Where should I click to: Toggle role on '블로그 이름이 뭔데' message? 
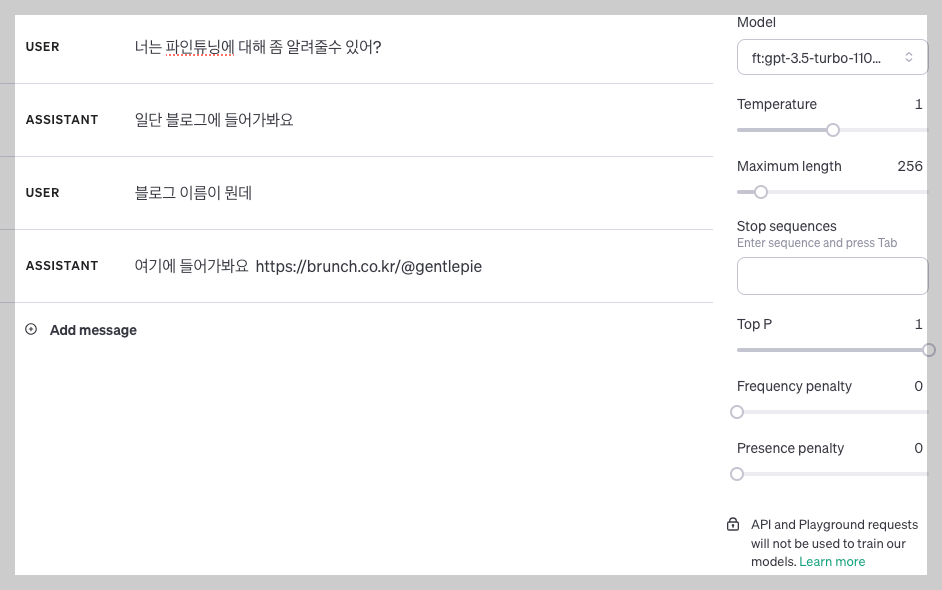tap(43, 193)
